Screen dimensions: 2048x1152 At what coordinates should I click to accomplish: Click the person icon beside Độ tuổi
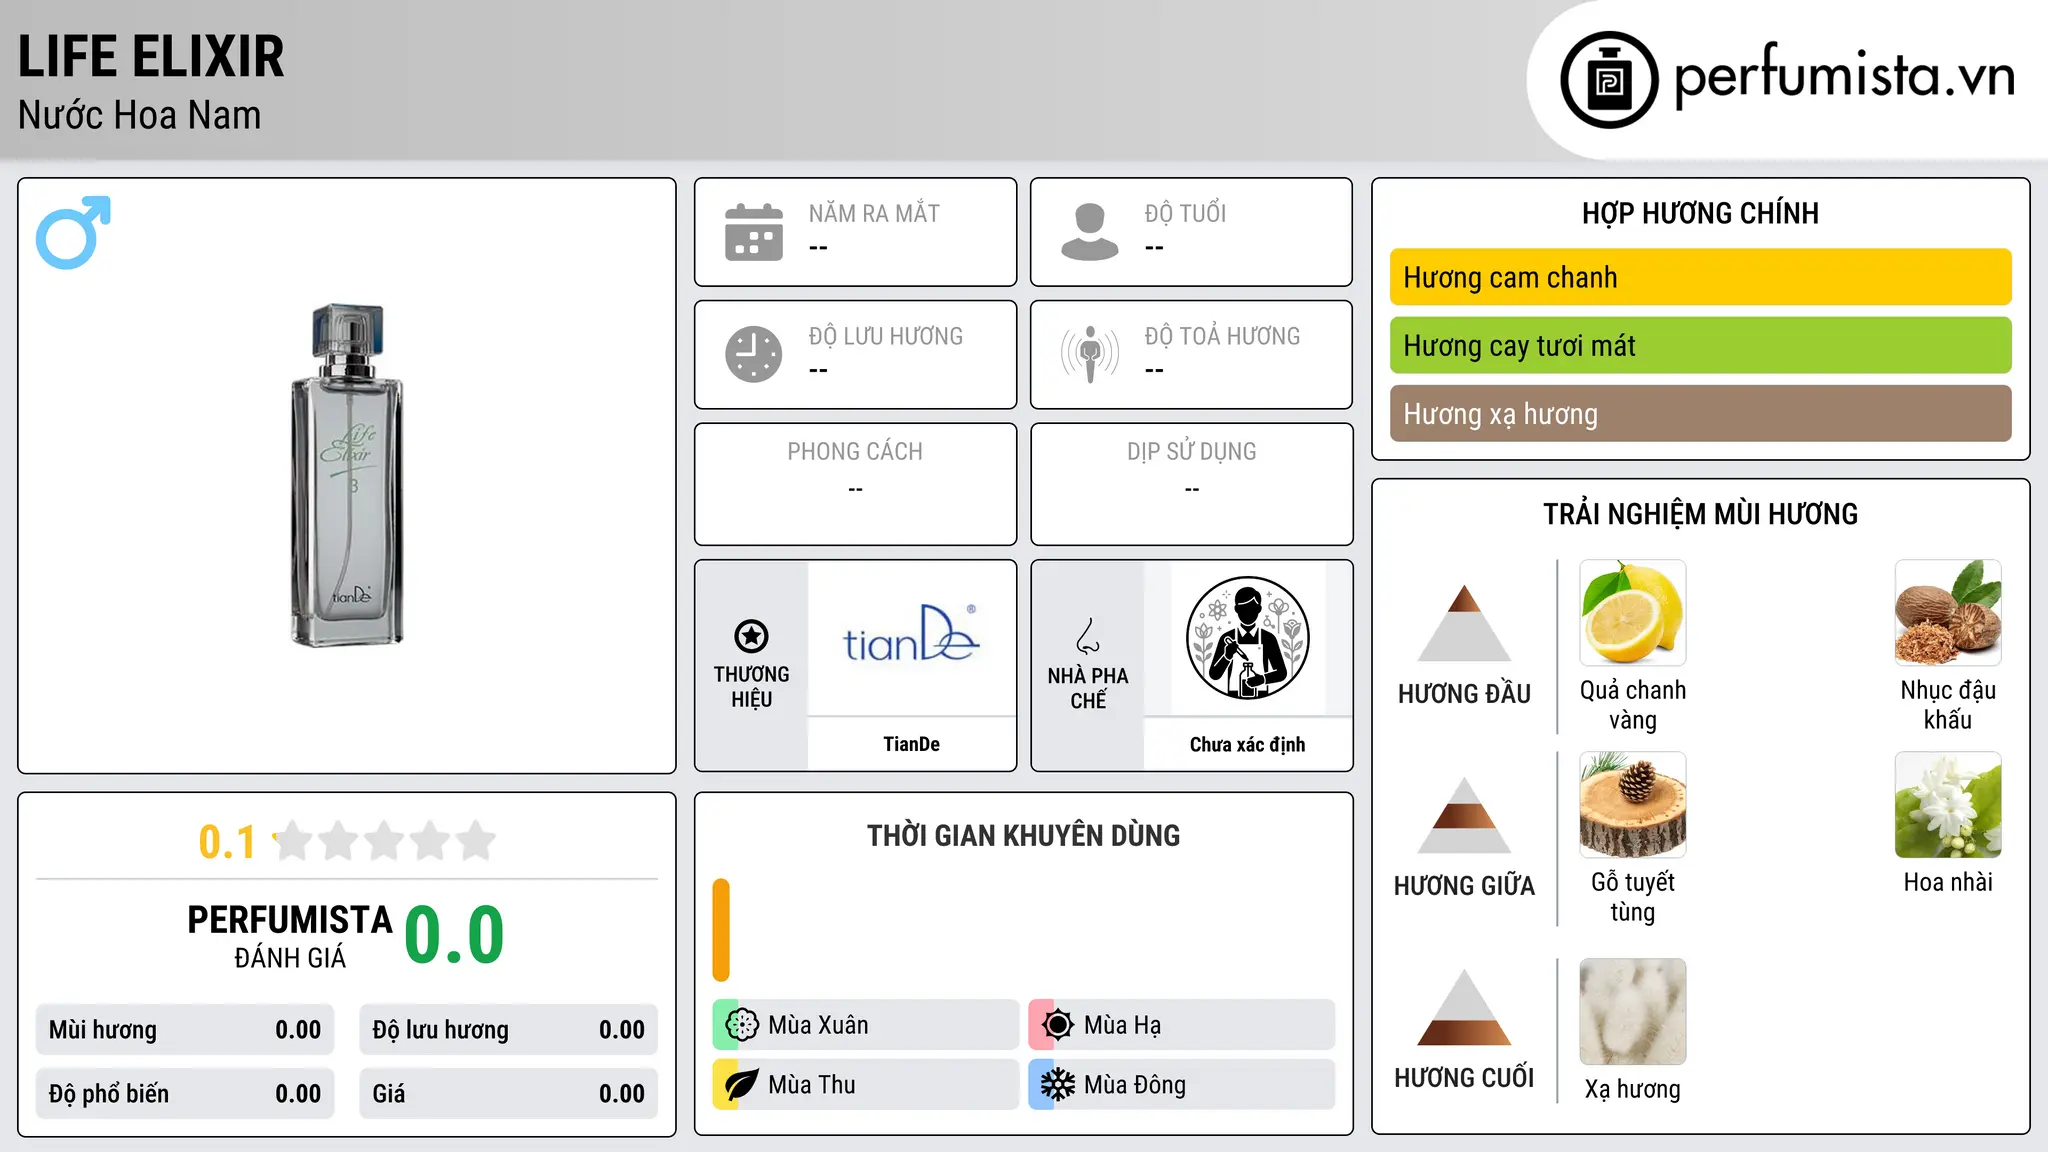[x=1090, y=232]
